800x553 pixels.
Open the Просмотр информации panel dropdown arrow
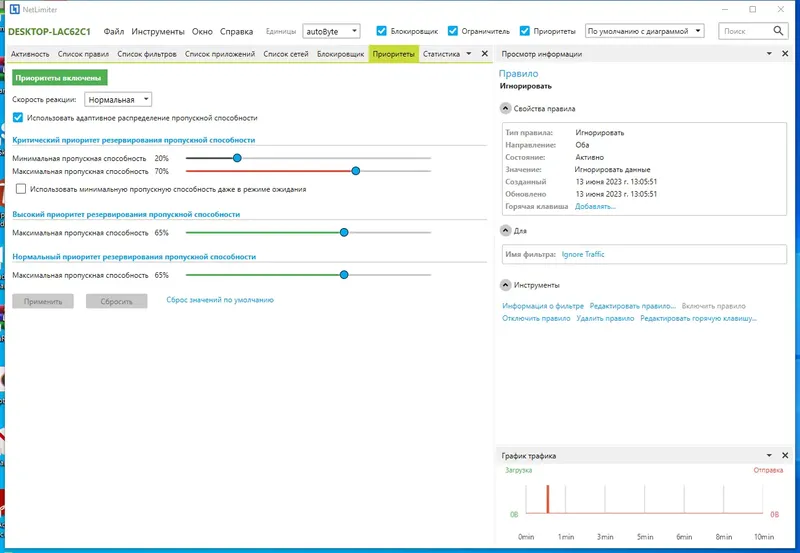[x=769, y=54]
